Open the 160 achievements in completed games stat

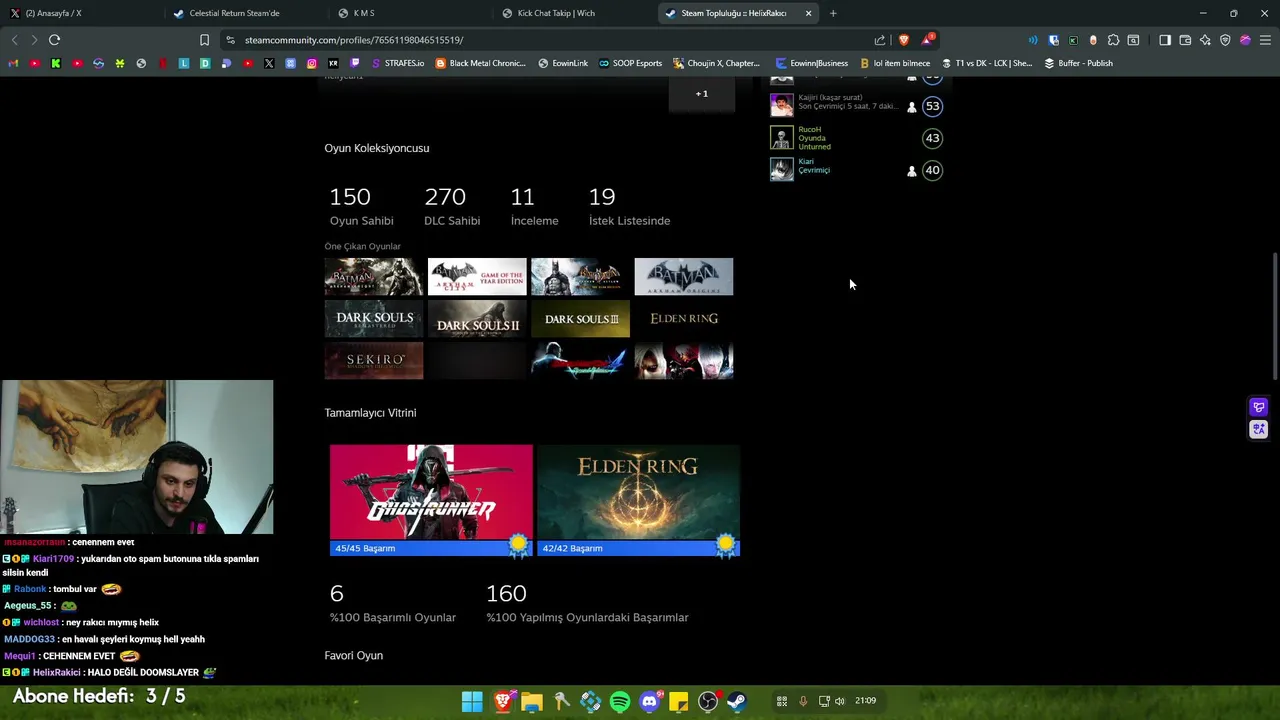(587, 604)
